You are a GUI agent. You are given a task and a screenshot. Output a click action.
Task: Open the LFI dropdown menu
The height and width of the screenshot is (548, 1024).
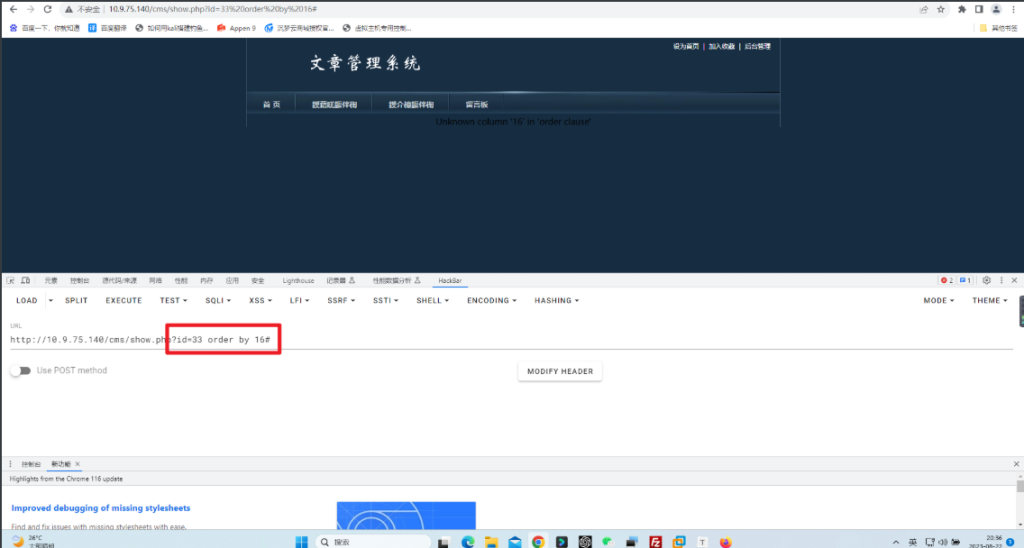[299, 300]
